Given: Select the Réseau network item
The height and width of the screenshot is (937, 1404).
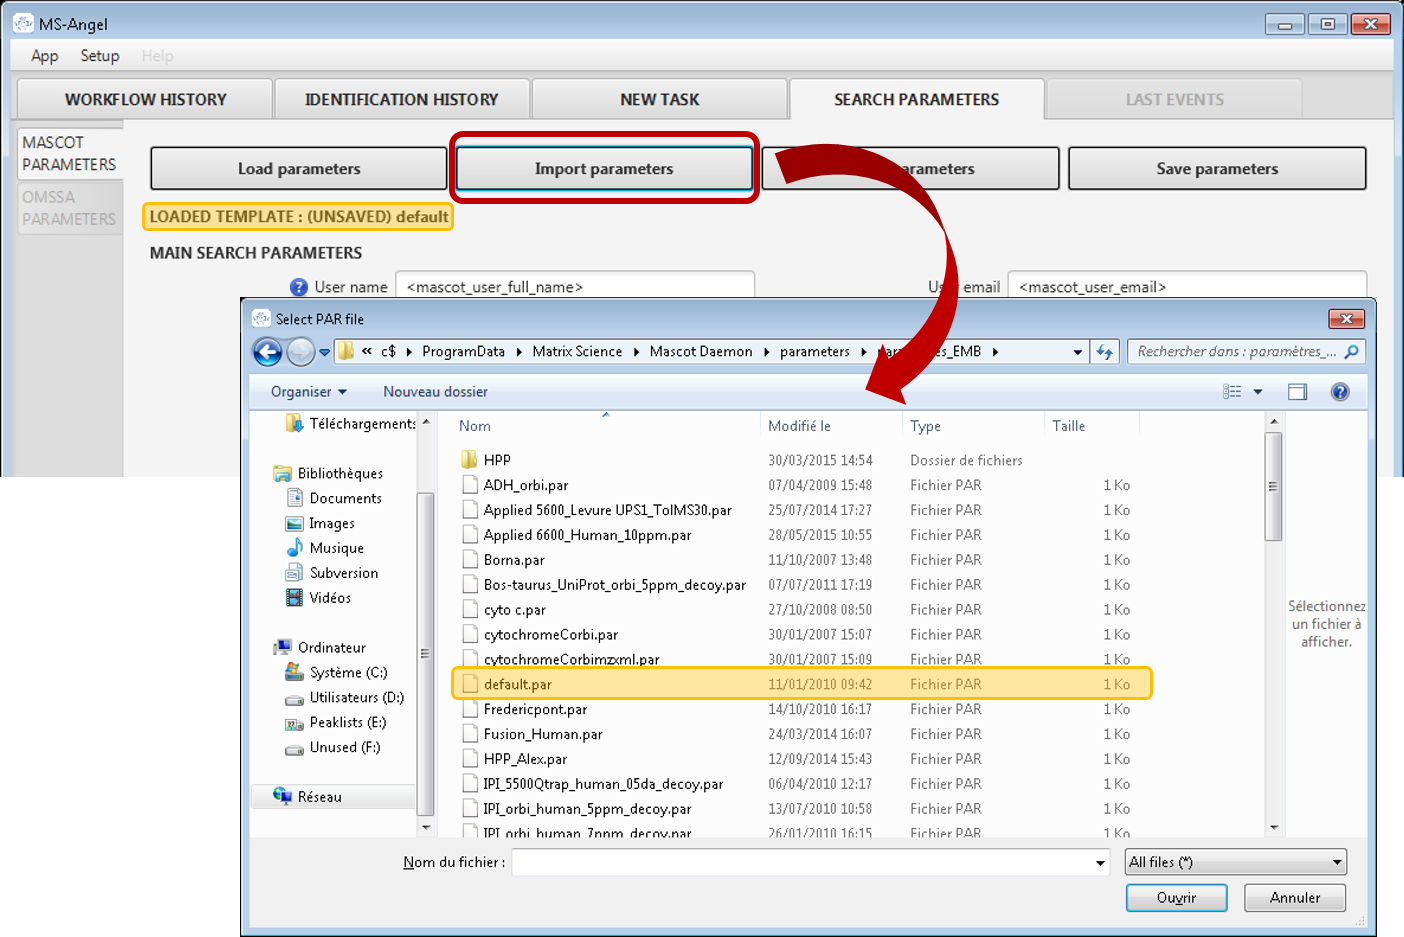Looking at the screenshot, I should 319,797.
